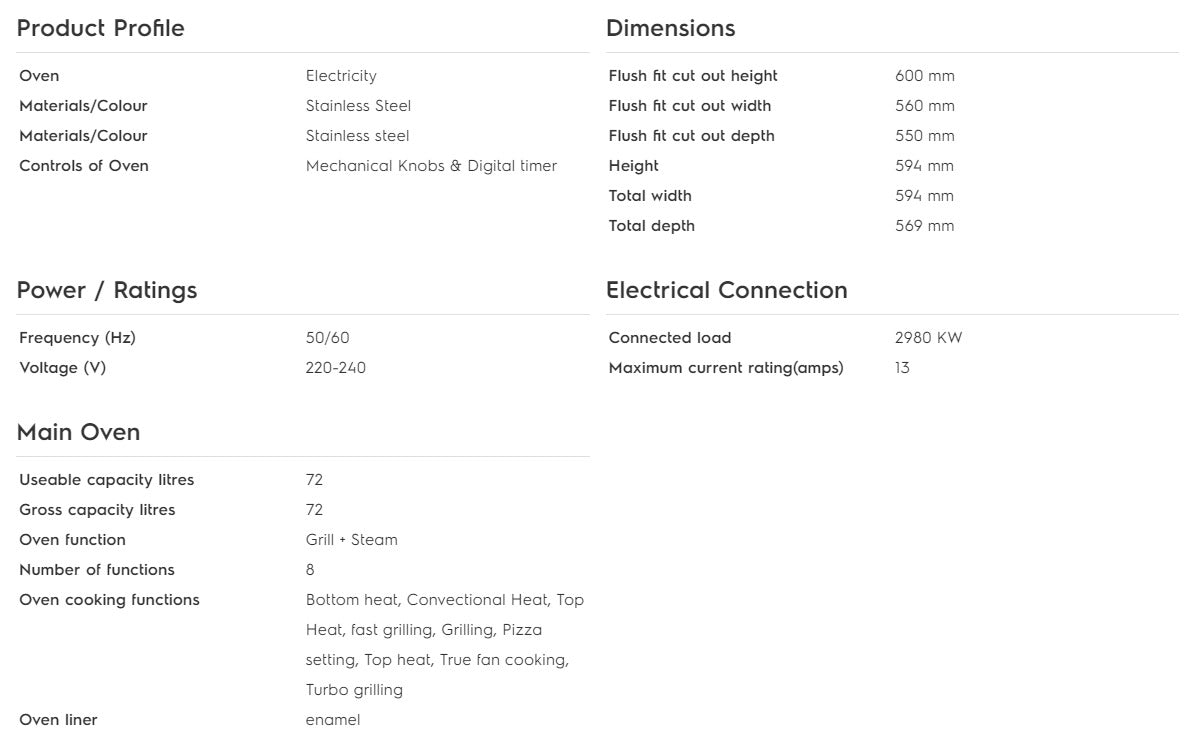The height and width of the screenshot is (746, 1193).
Task: Select the enamel oven liner value
Action: click(x=332, y=720)
